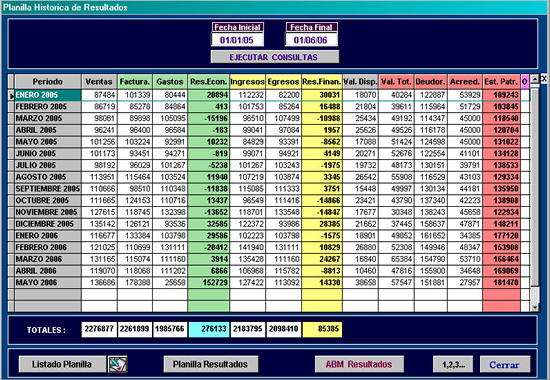The height and width of the screenshot is (380, 550).
Task: Click the Val. Disp. column header
Action: (x=361, y=82)
